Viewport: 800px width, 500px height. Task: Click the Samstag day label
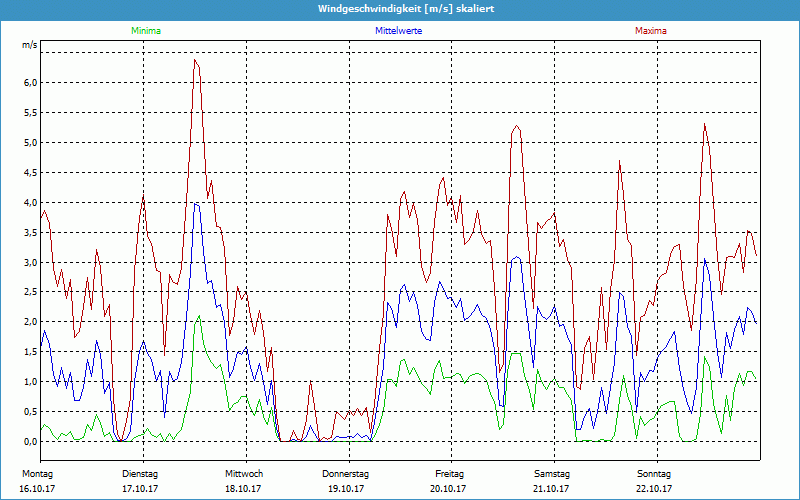coord(552,474)
